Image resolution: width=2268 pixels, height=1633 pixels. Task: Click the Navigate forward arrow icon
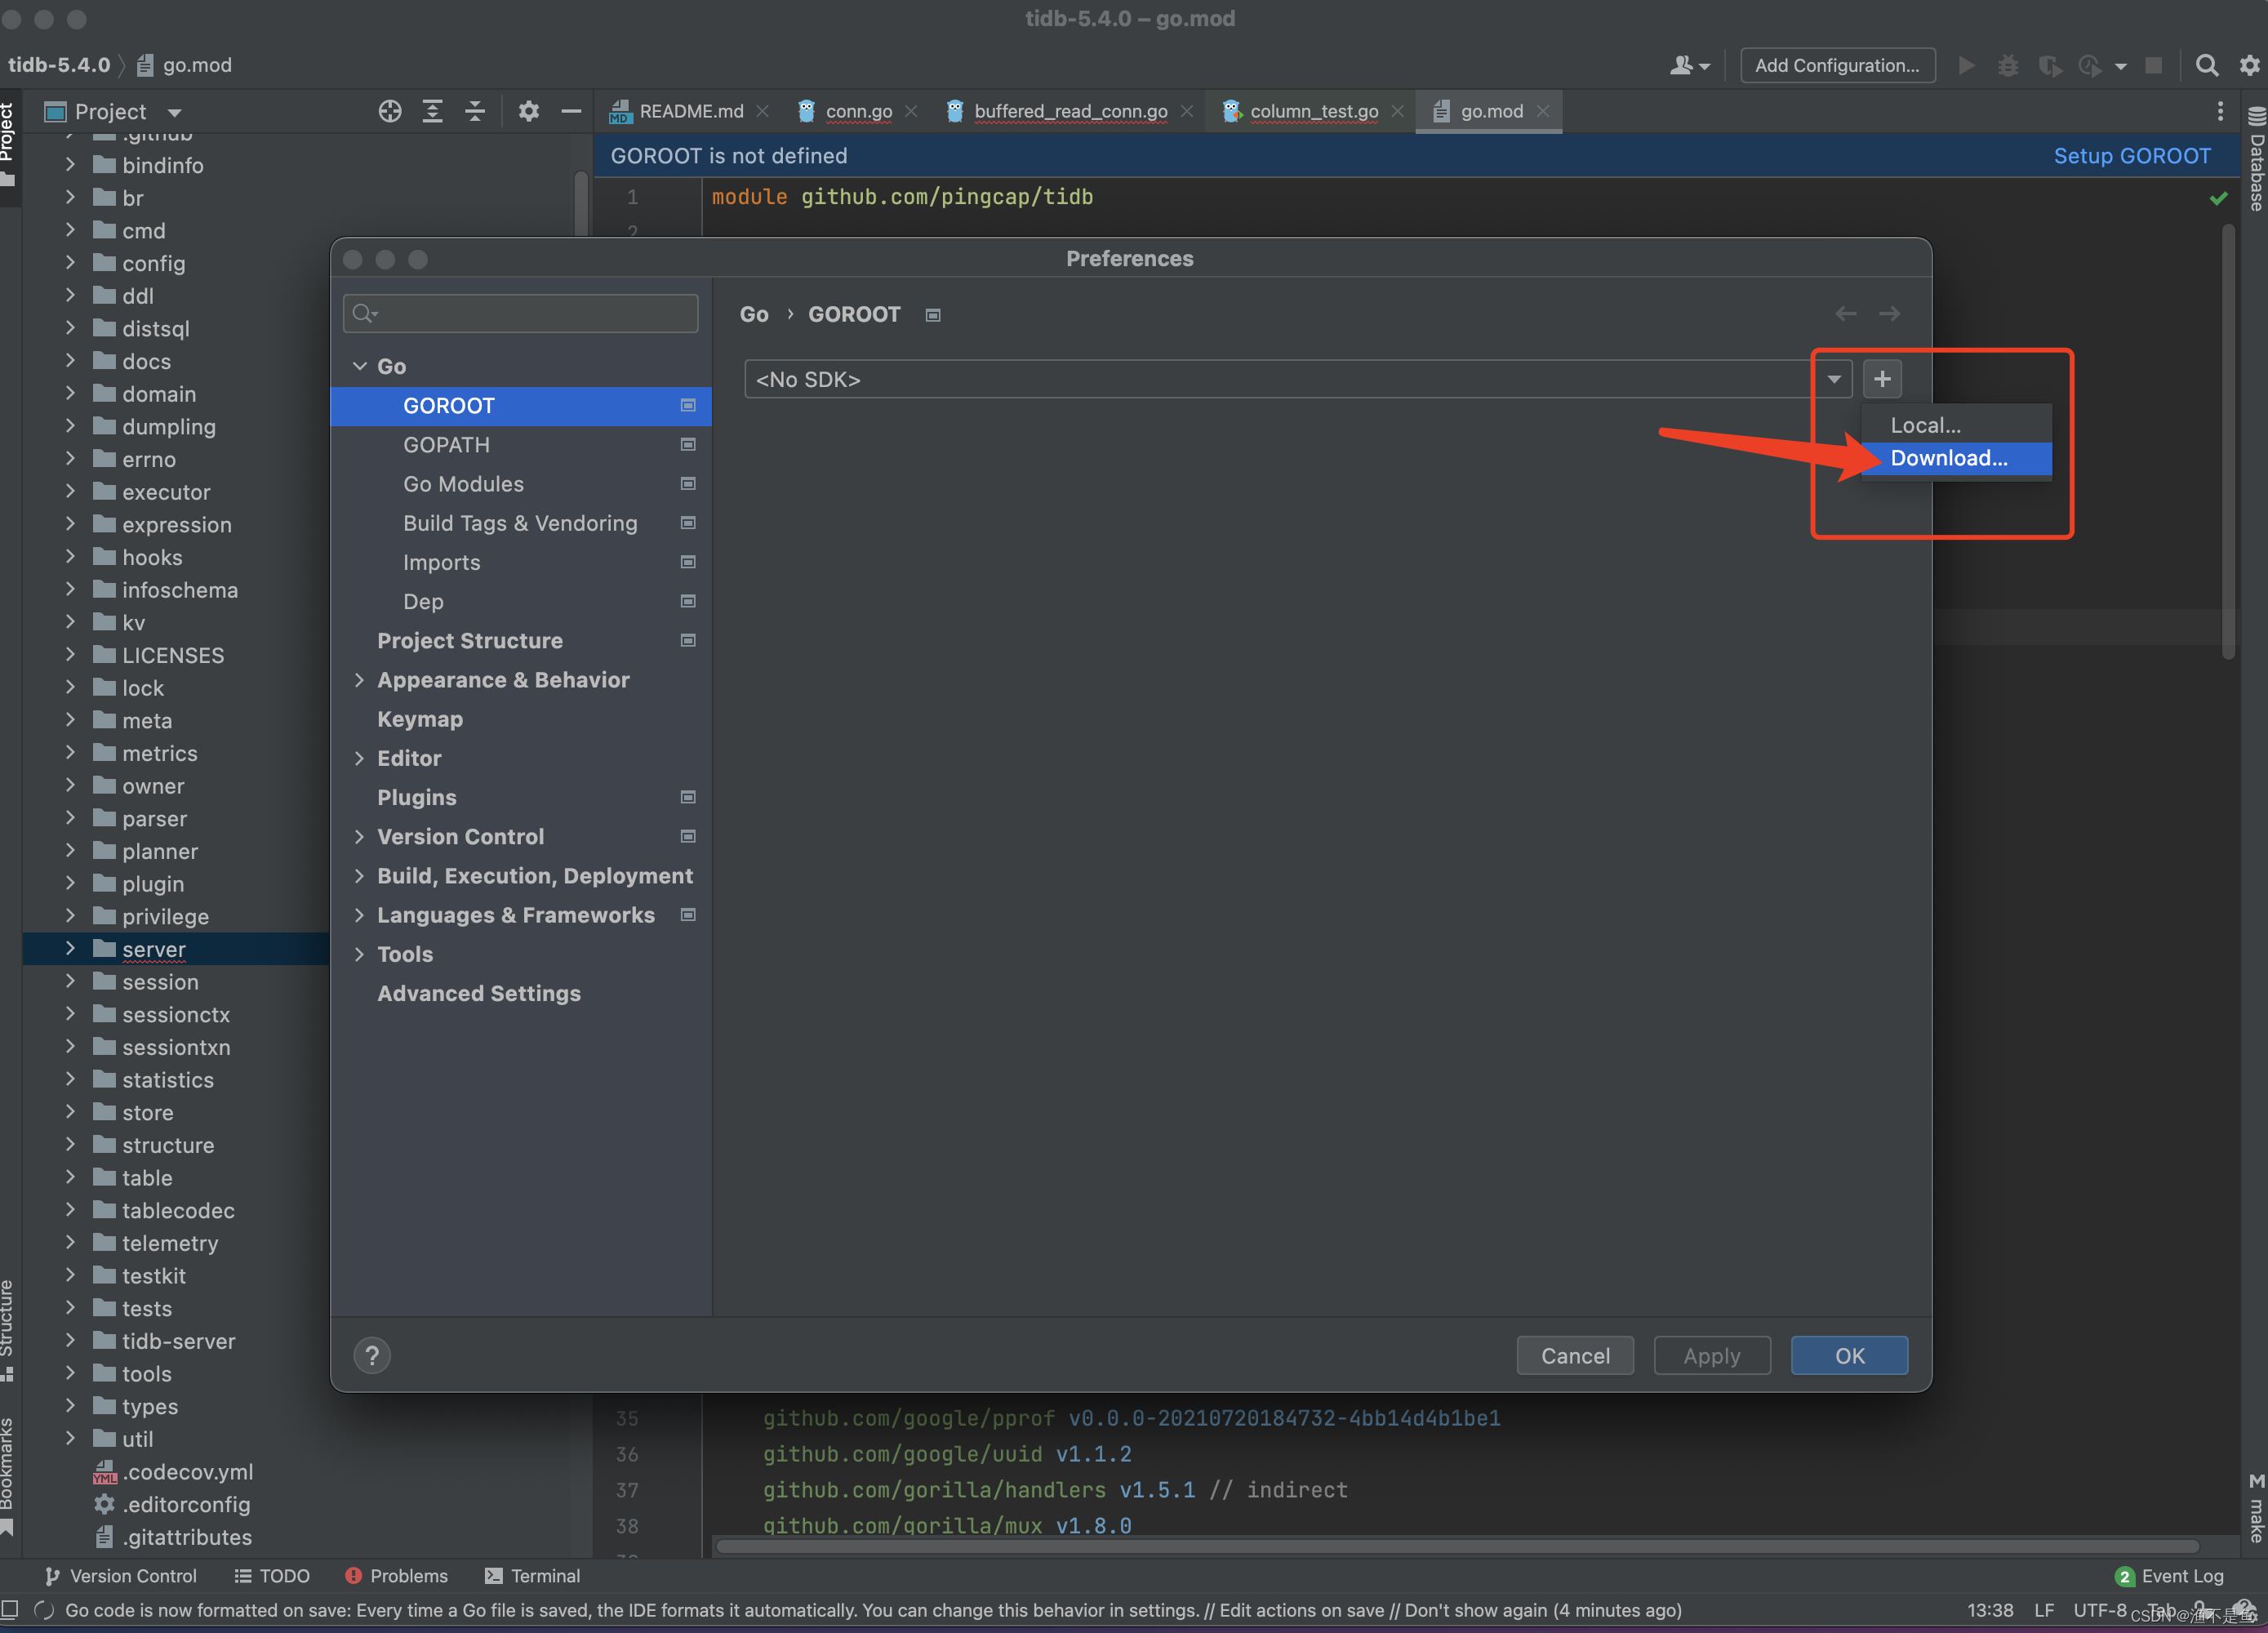click(1889, 314)
